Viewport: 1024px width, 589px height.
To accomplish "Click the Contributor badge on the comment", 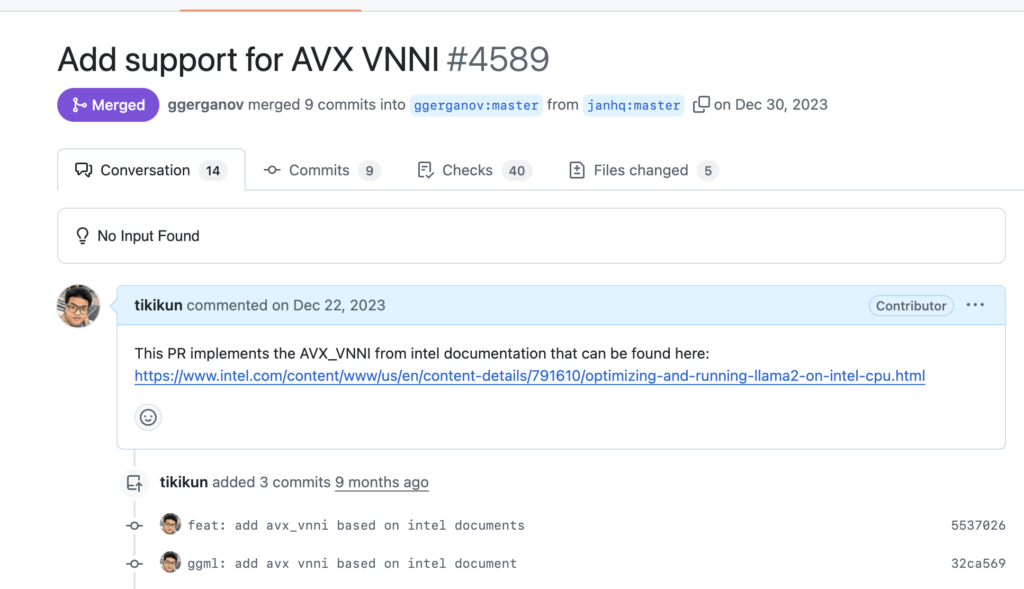I will tap(910, 305).
